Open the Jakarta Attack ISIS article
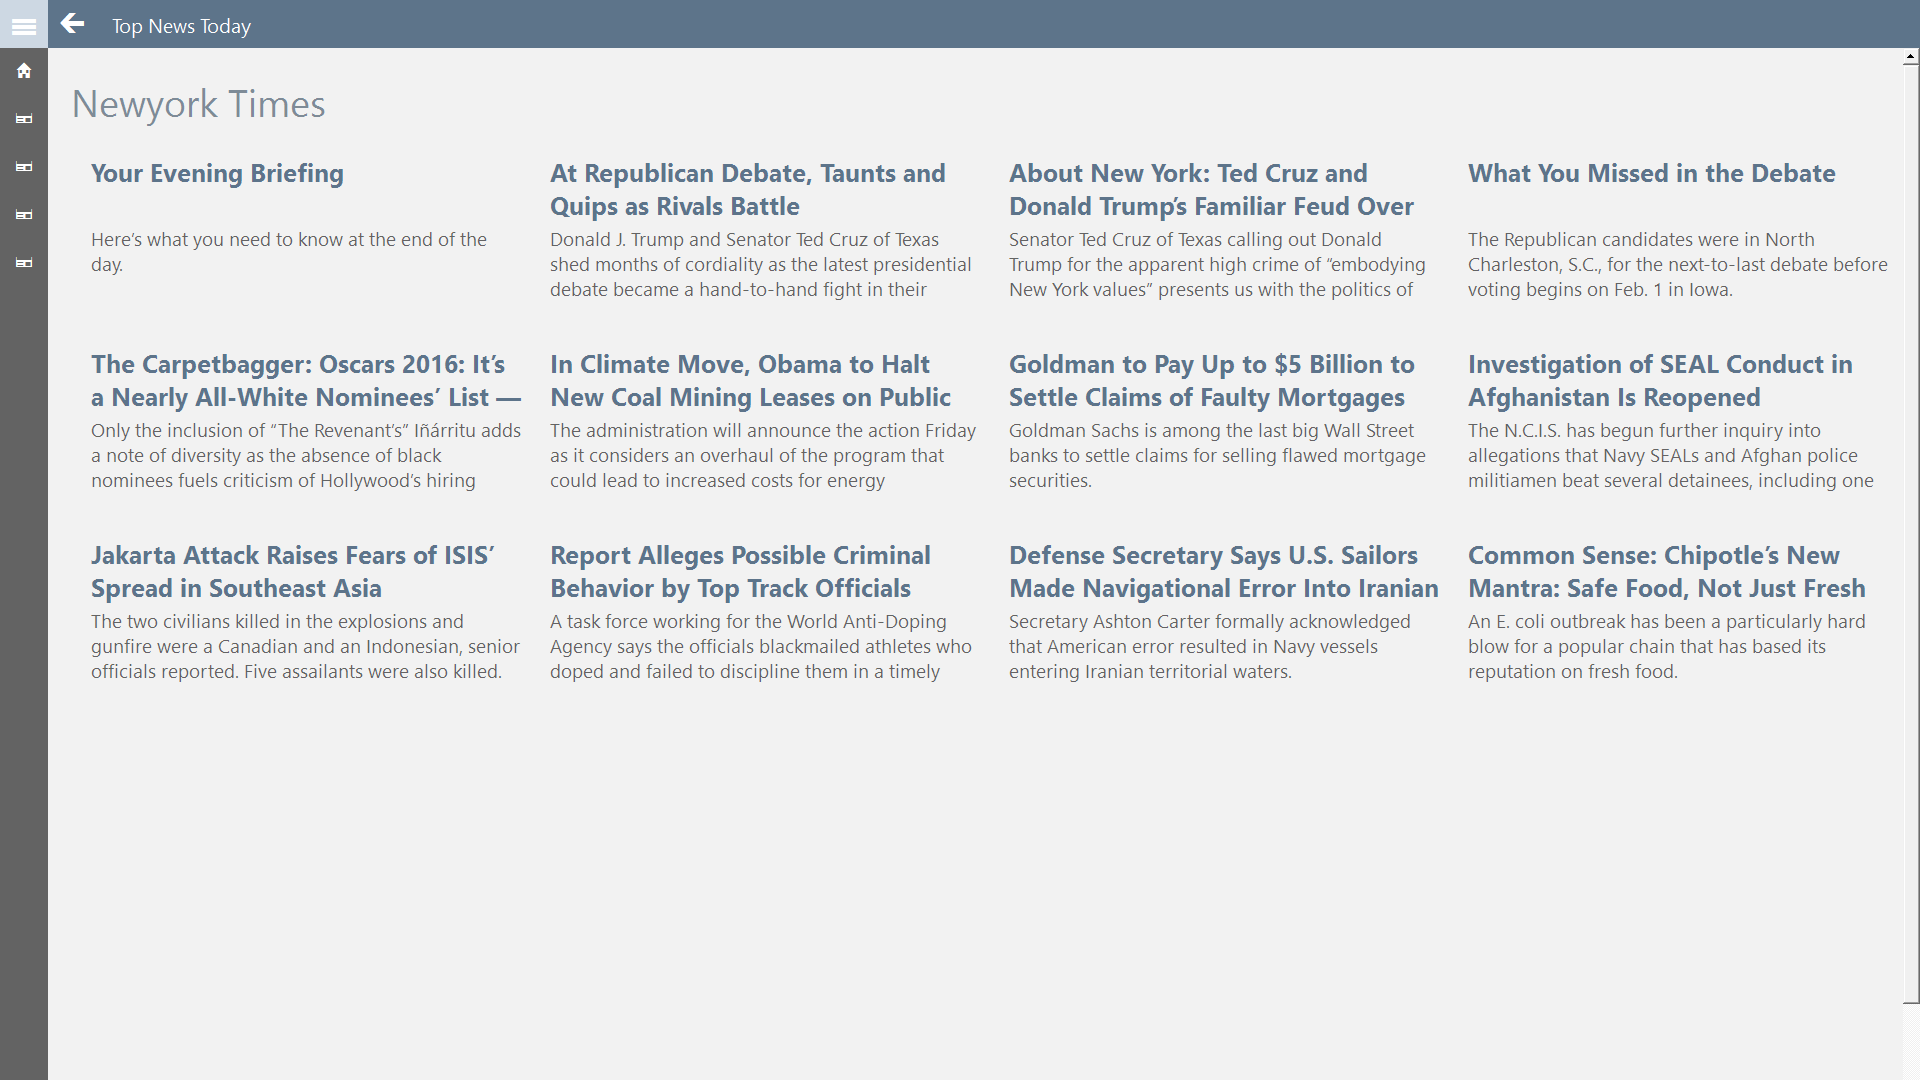This screenshot has width=1920, height=1080. click(290, 571)
